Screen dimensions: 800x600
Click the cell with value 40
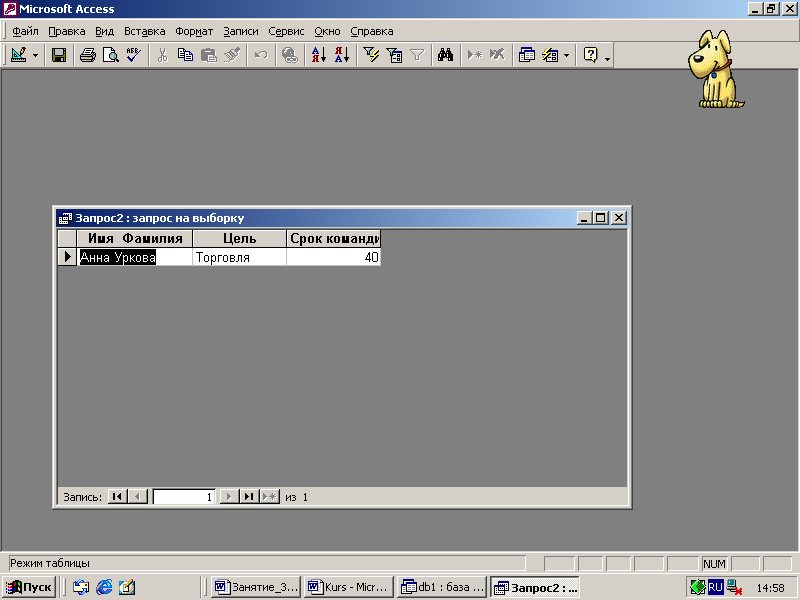point(334,257)
